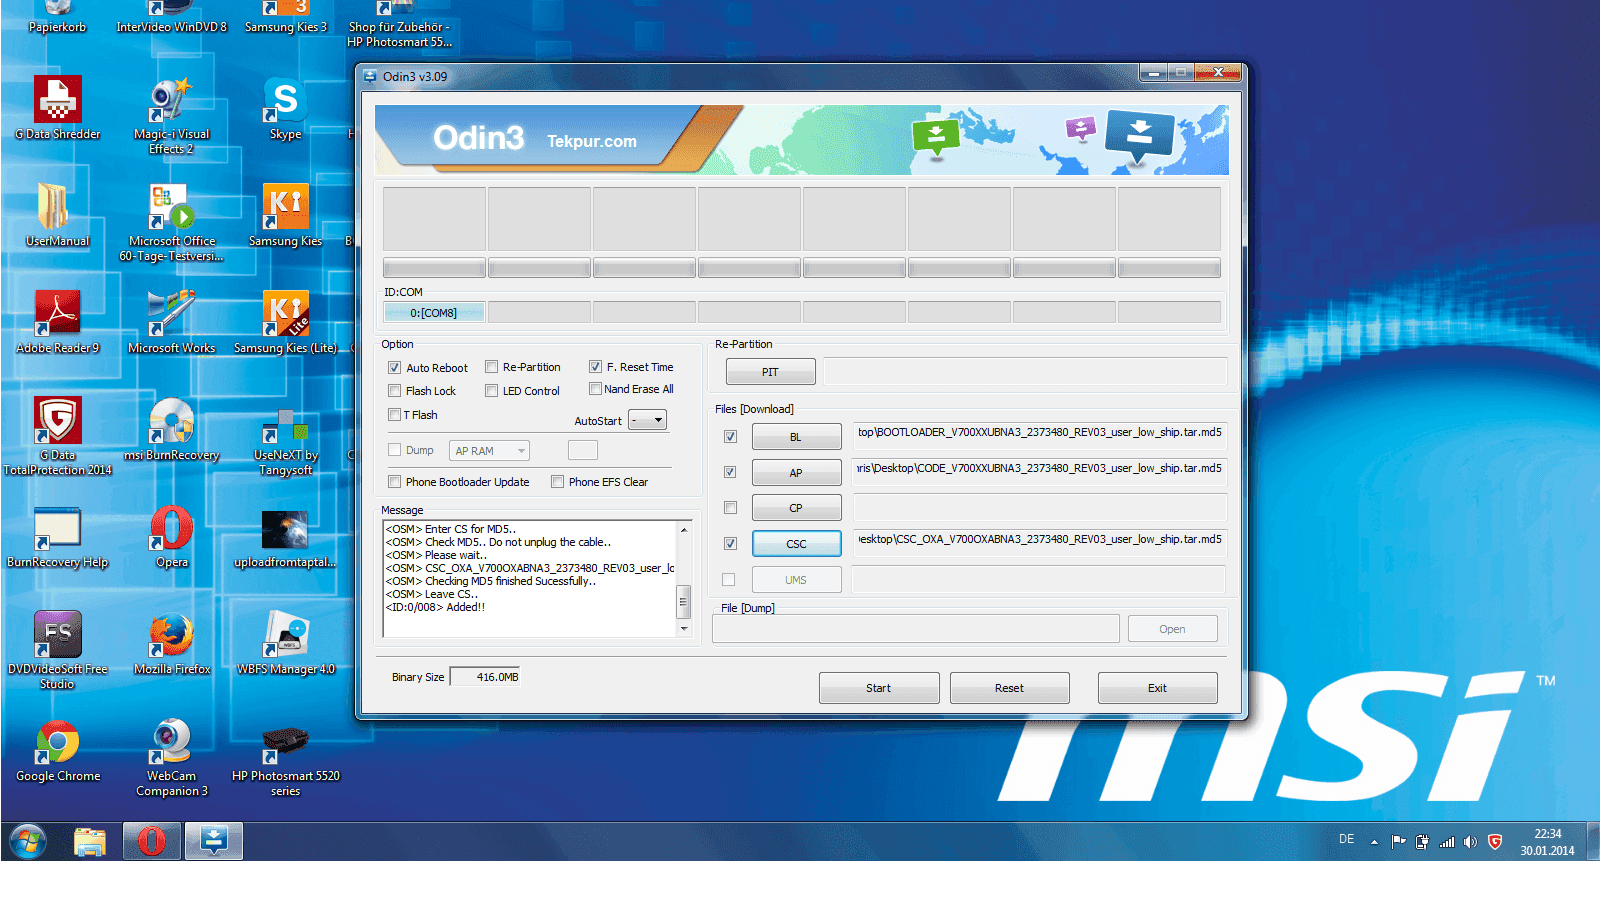
Task: Click the PIT button
Action: click(x=770, y=372)
